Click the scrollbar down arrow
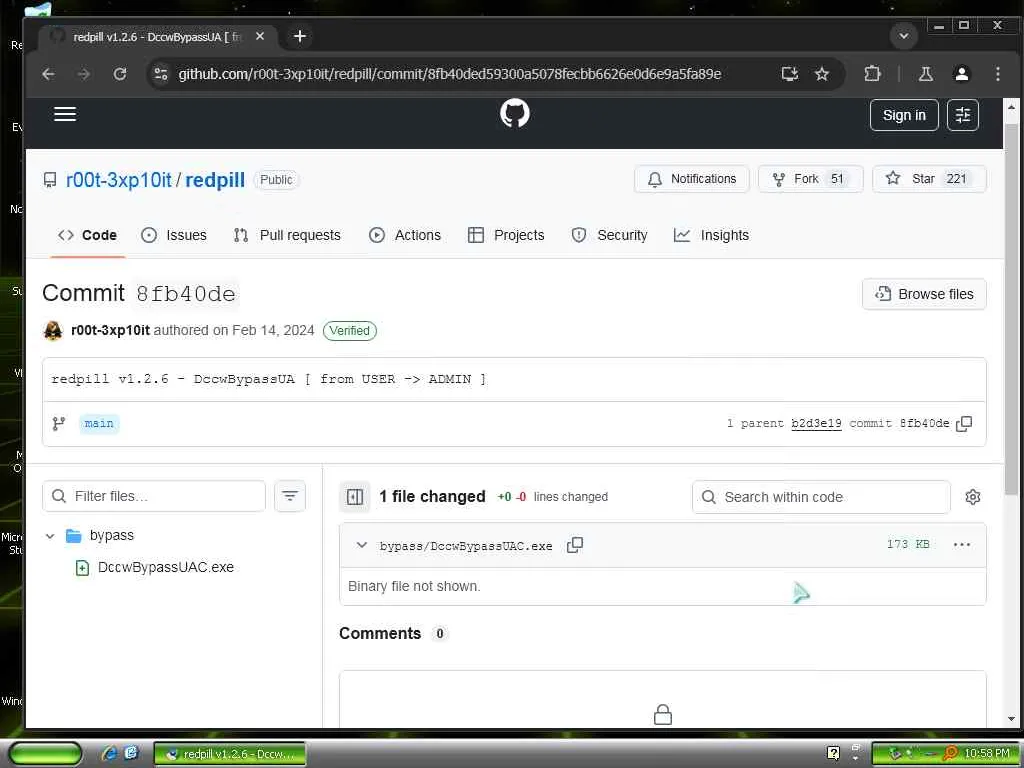The image size is (1024, 768). [1011, 718]
